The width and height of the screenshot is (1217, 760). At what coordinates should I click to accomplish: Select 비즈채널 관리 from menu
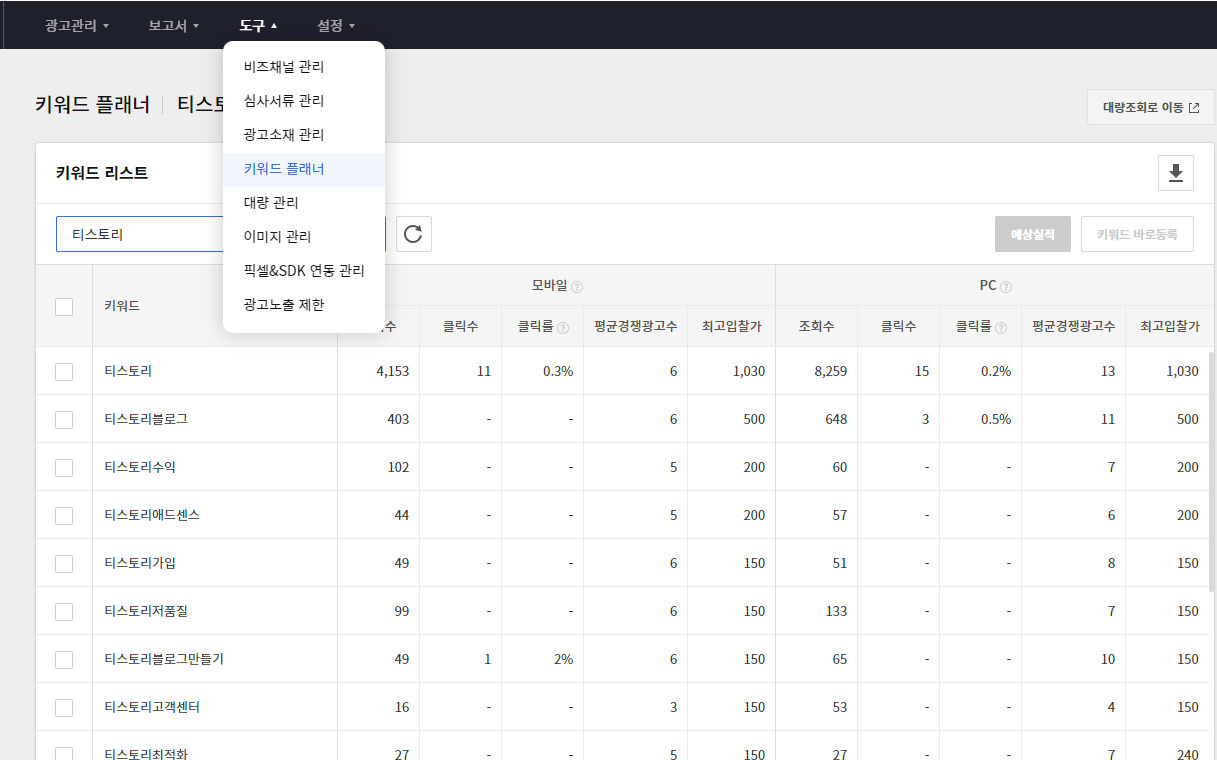304,67
